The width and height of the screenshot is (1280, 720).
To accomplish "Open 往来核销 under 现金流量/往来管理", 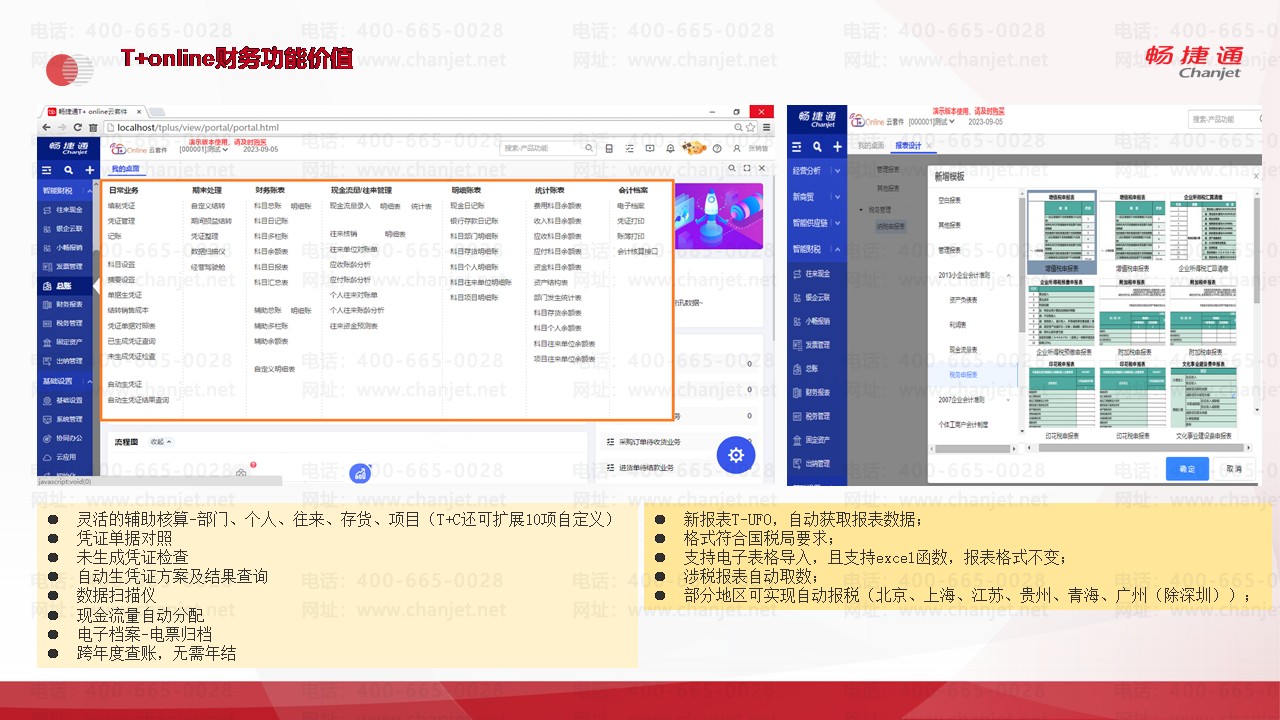I will 344,234.
